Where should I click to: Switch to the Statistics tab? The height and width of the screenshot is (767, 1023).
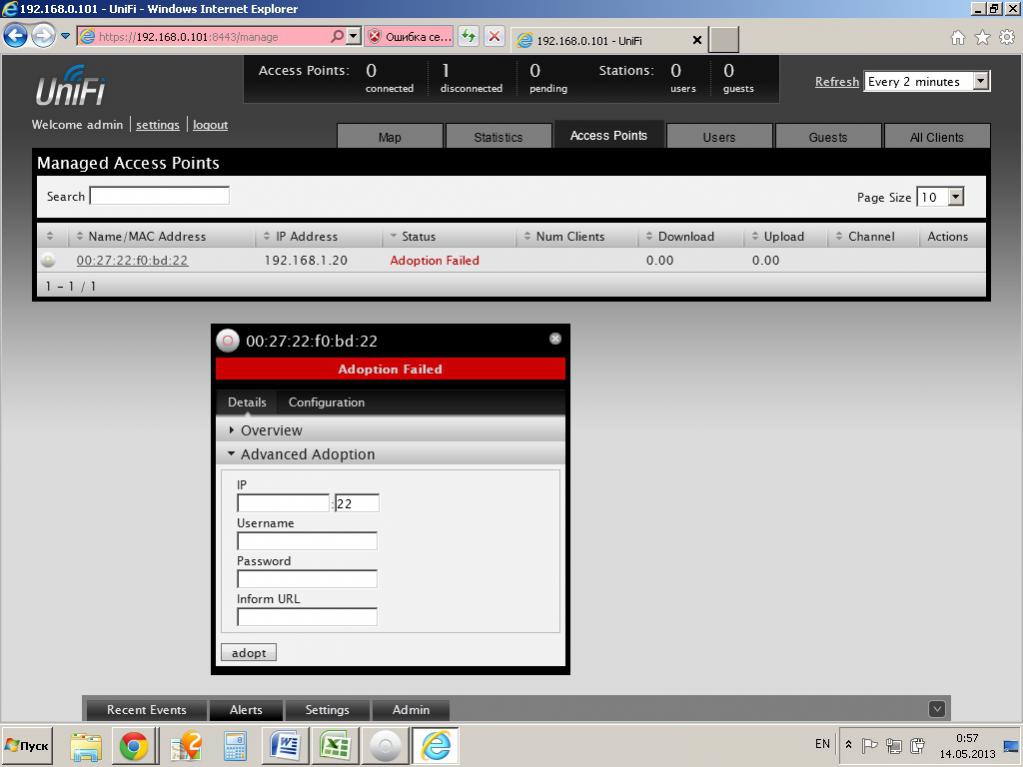pos(498,137)
